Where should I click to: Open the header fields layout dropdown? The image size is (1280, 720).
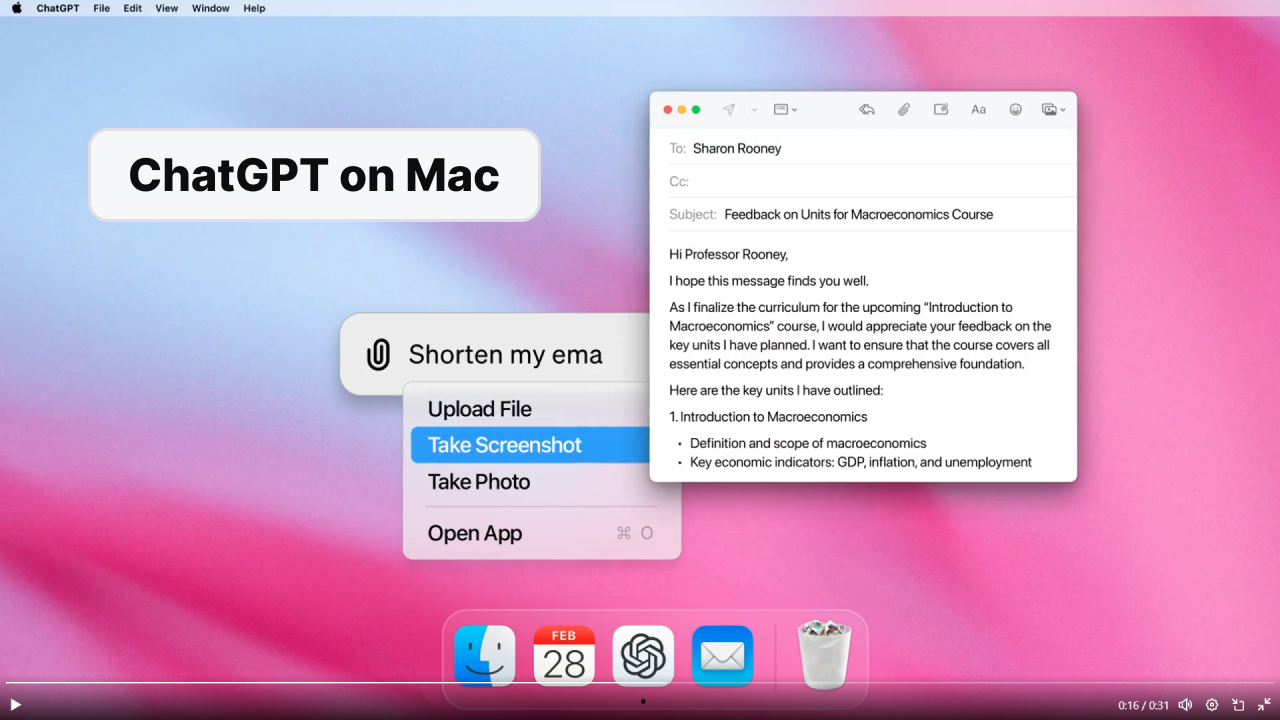[785, 110]
